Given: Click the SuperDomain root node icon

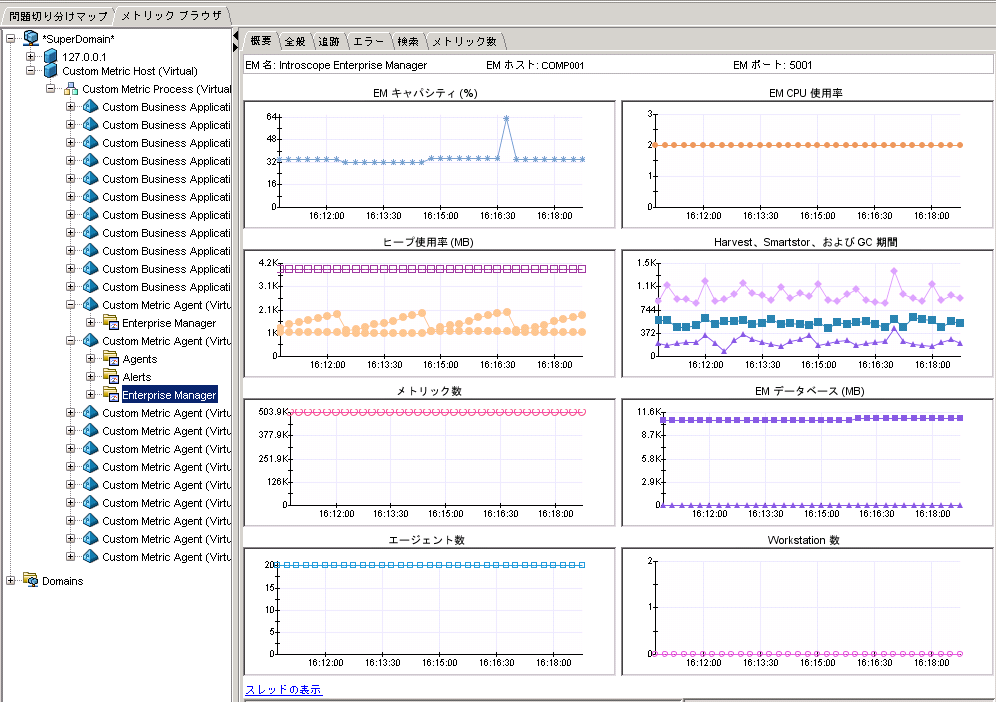Looking at the screenshot, I should pos(30,38).
